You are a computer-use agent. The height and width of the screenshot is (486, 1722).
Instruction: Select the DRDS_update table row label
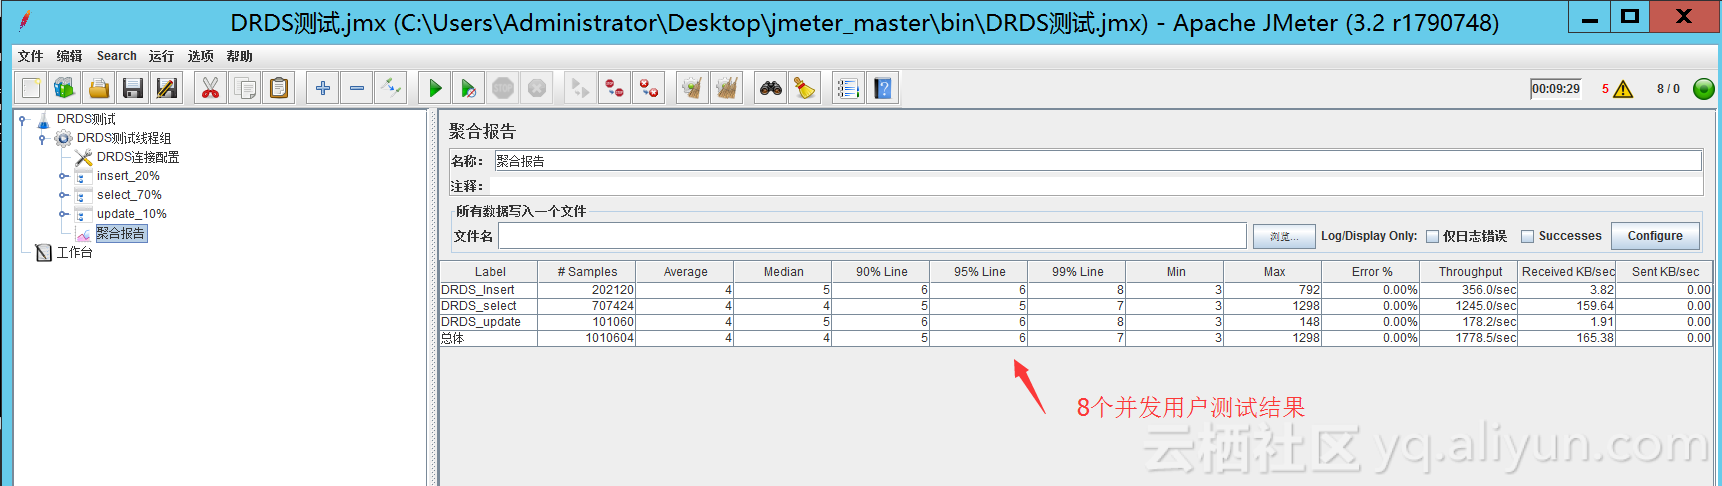pos(481,322)
